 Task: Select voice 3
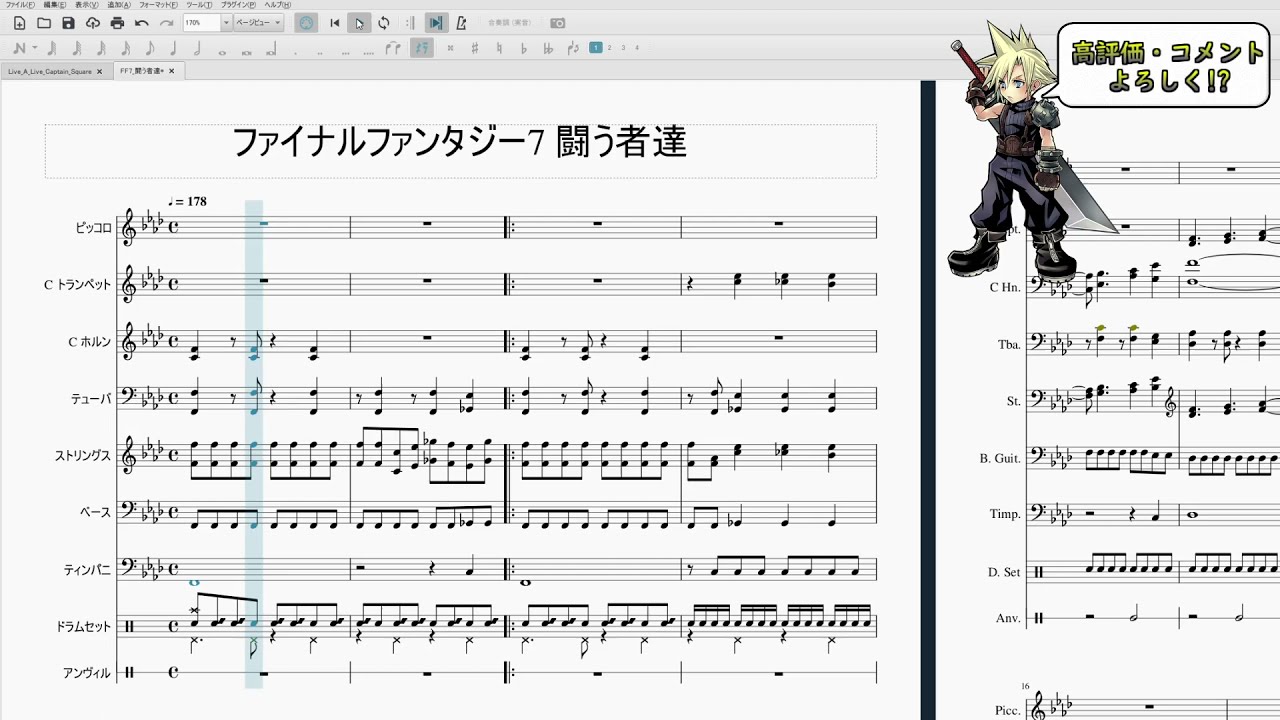point(623,47)
